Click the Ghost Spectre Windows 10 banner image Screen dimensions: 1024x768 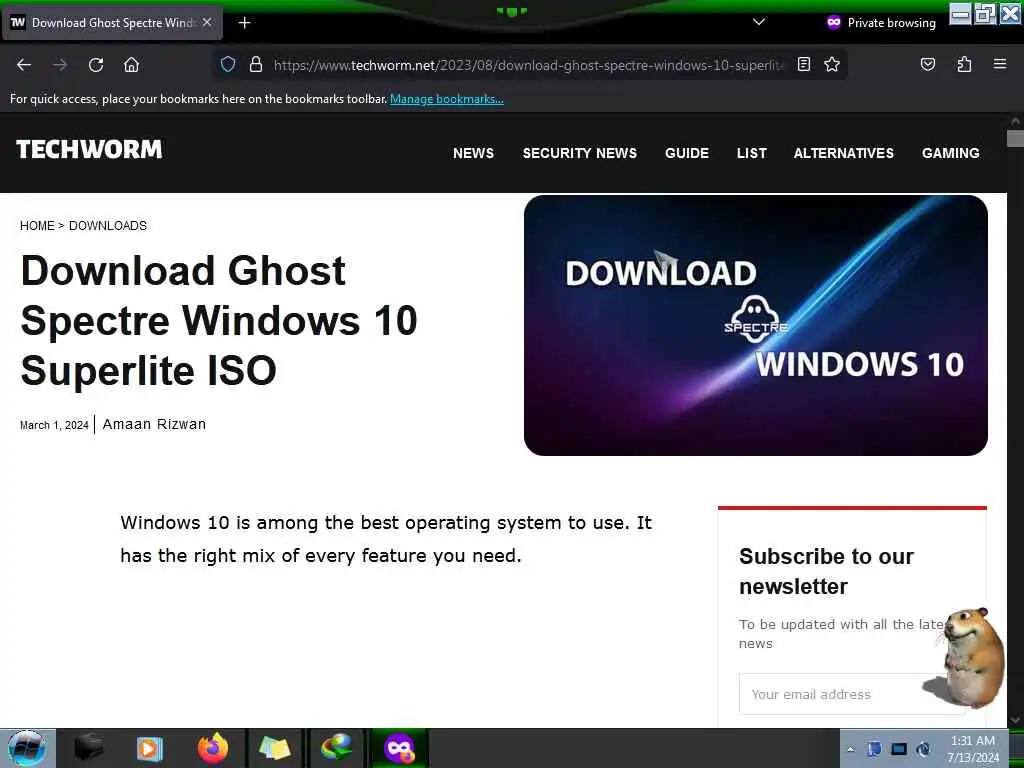[756, 325]
